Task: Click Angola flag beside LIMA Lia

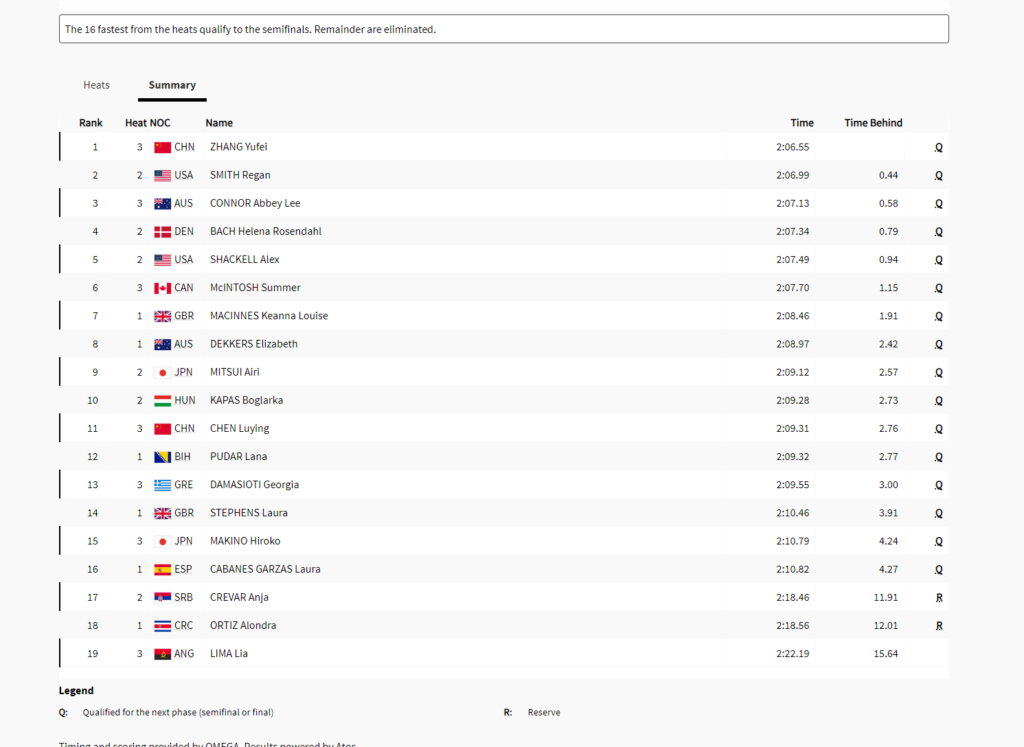Action: coord(162,653)
